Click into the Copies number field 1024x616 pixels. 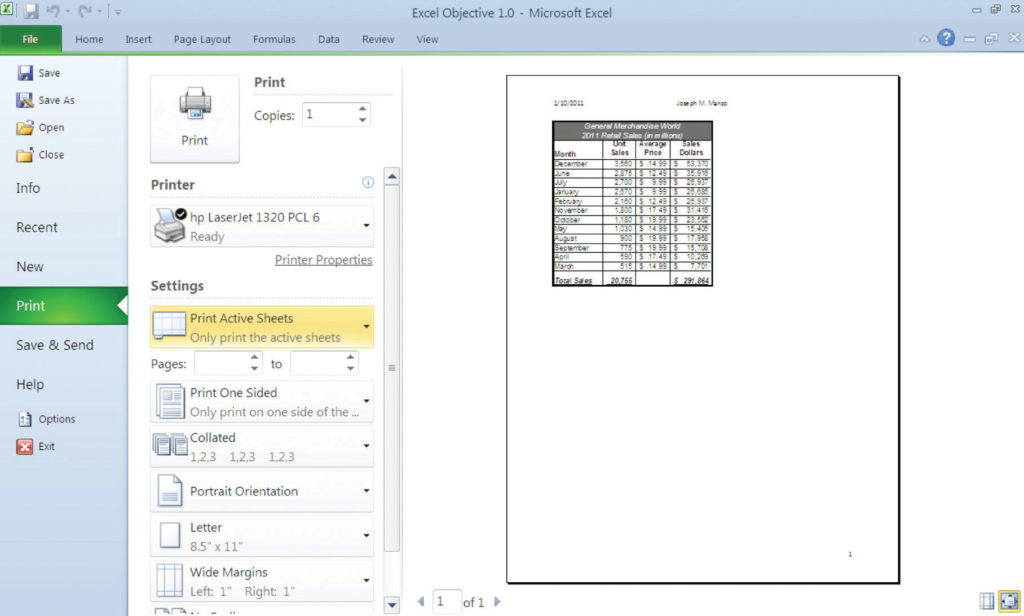(329, 114)
